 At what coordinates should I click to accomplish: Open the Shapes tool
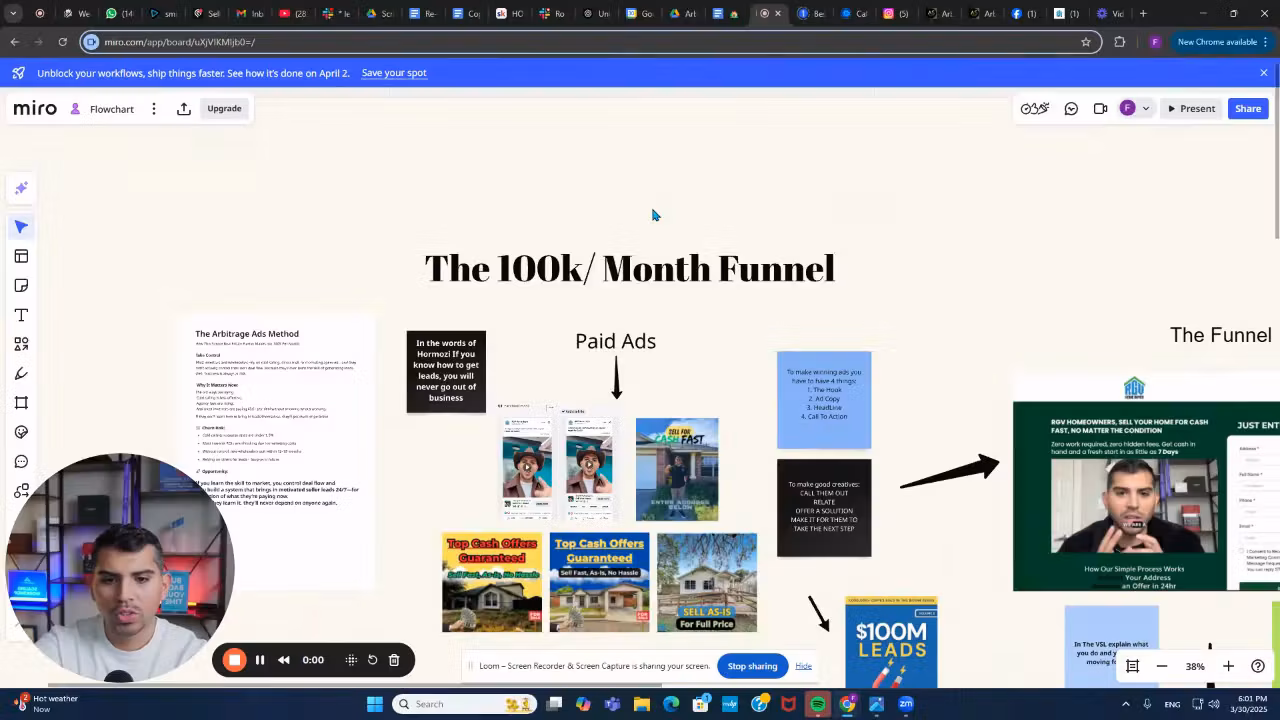[x=21, y=344]
